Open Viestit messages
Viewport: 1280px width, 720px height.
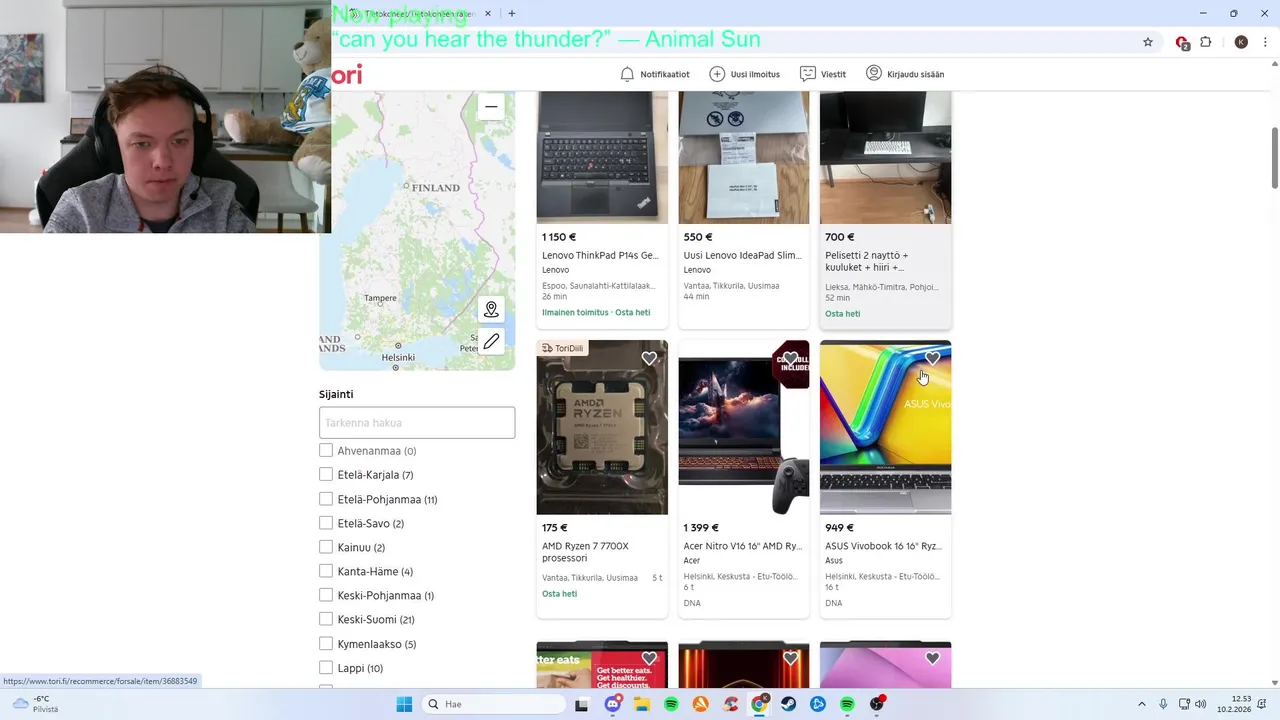tap(823, 74)
